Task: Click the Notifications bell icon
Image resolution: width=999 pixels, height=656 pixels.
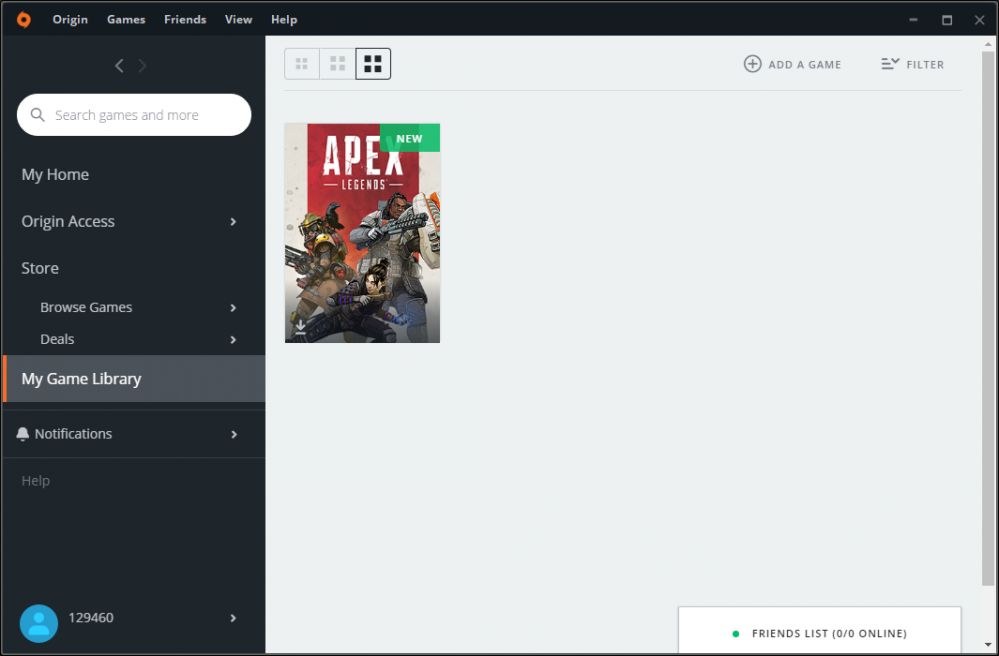Action: click(22, 434)
